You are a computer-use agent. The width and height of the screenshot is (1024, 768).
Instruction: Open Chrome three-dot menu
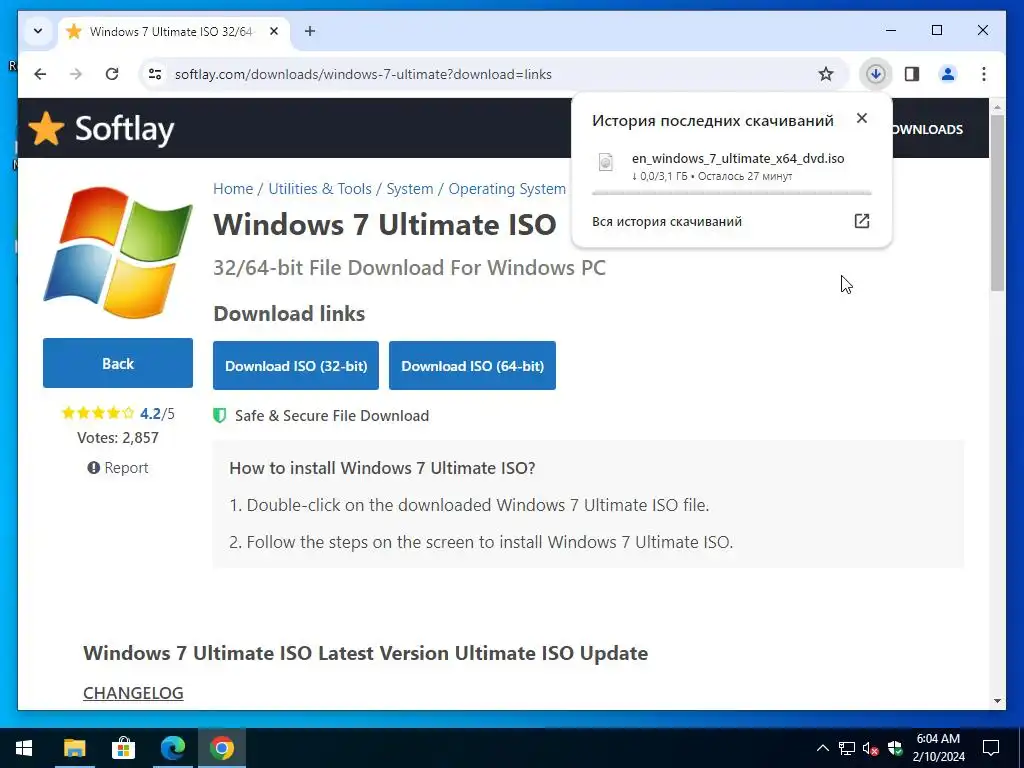984,74
